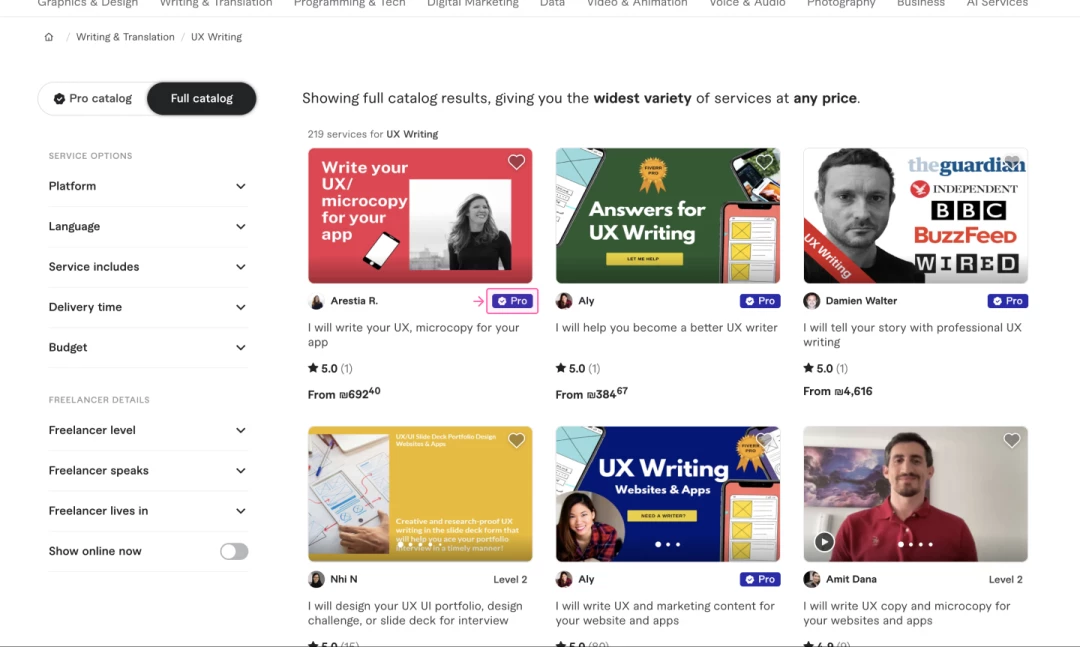Open 'I will help you become a better UX writer'

pyautogui.click(x=666, y=328)
